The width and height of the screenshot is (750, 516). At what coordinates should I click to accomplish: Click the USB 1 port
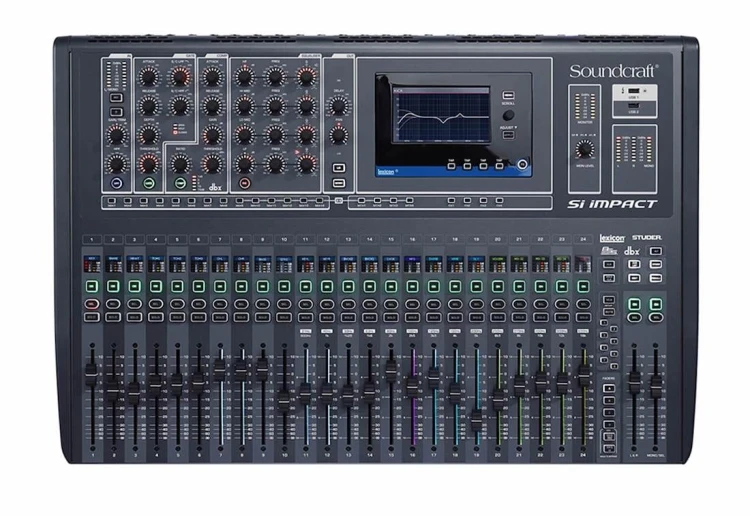coord(634,90)
